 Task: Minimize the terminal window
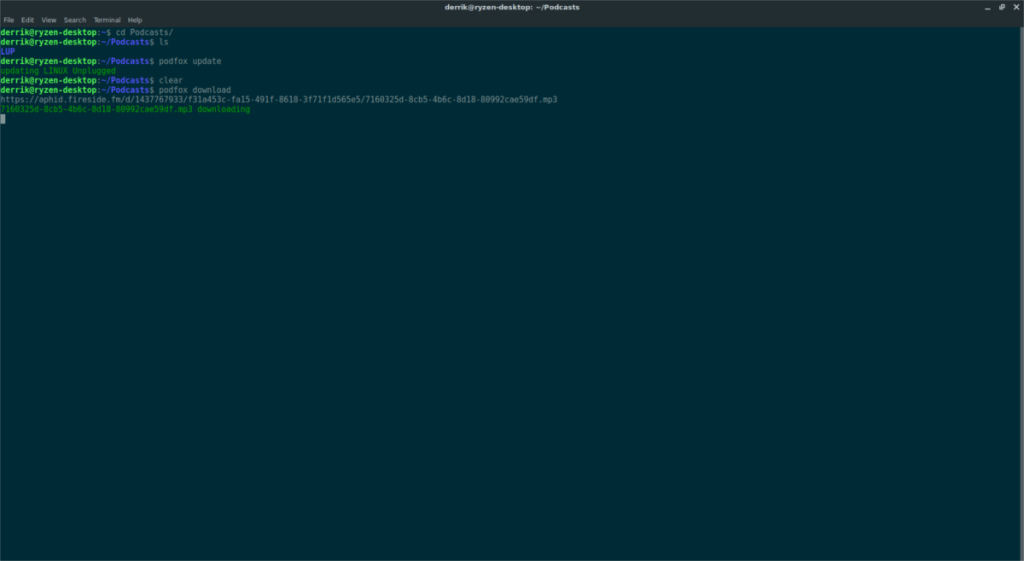click(x=987, y=8)
